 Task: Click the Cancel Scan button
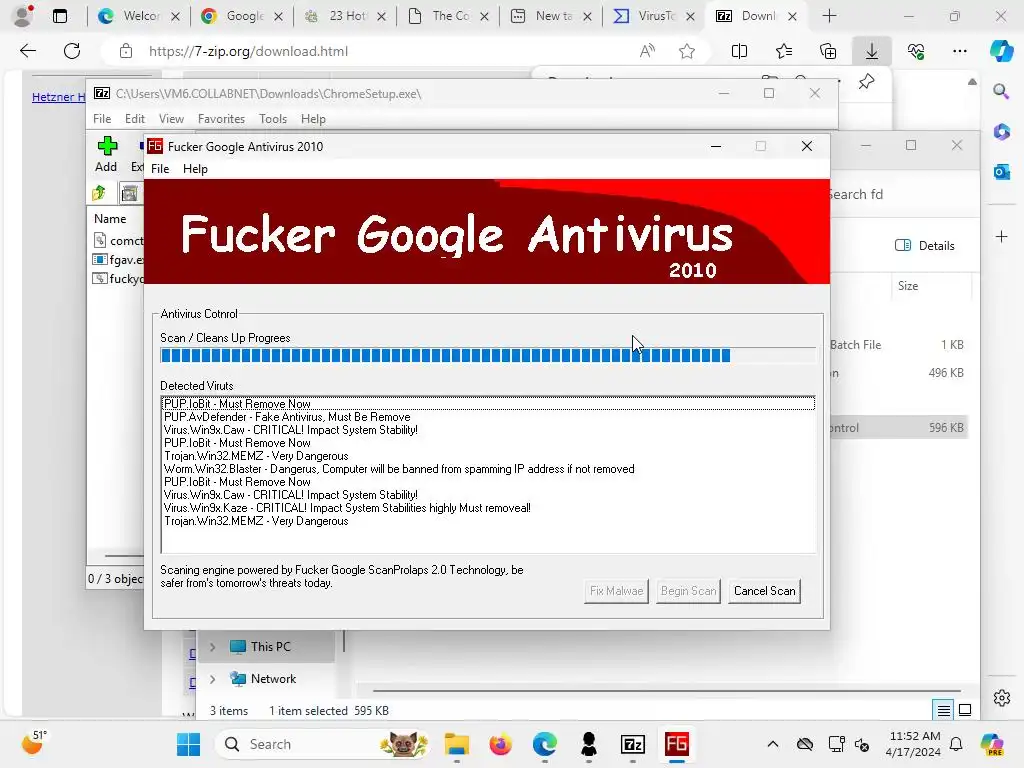click(764, 591)
